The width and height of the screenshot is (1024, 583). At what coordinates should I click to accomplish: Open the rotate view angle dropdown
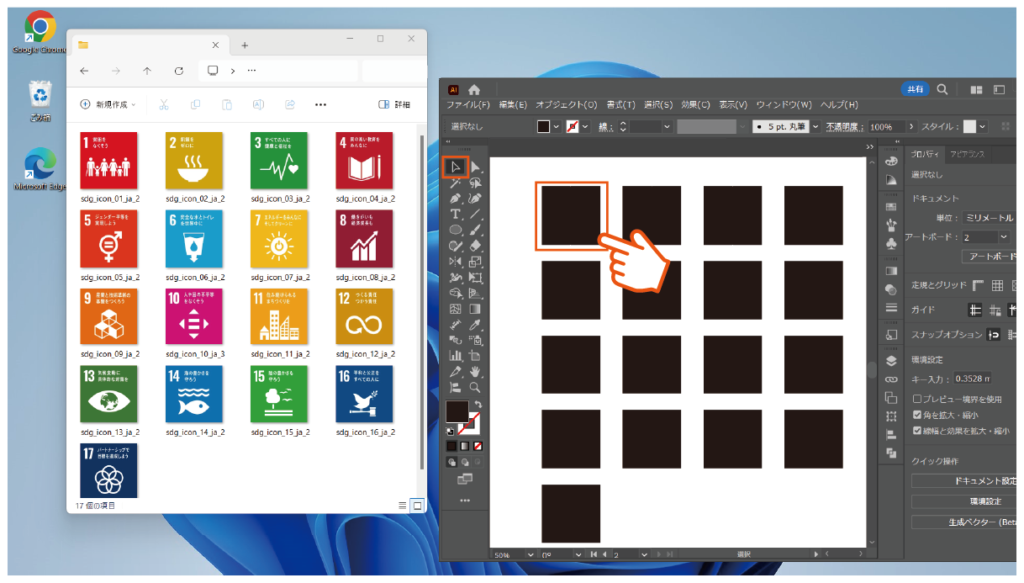pos(578,555)
